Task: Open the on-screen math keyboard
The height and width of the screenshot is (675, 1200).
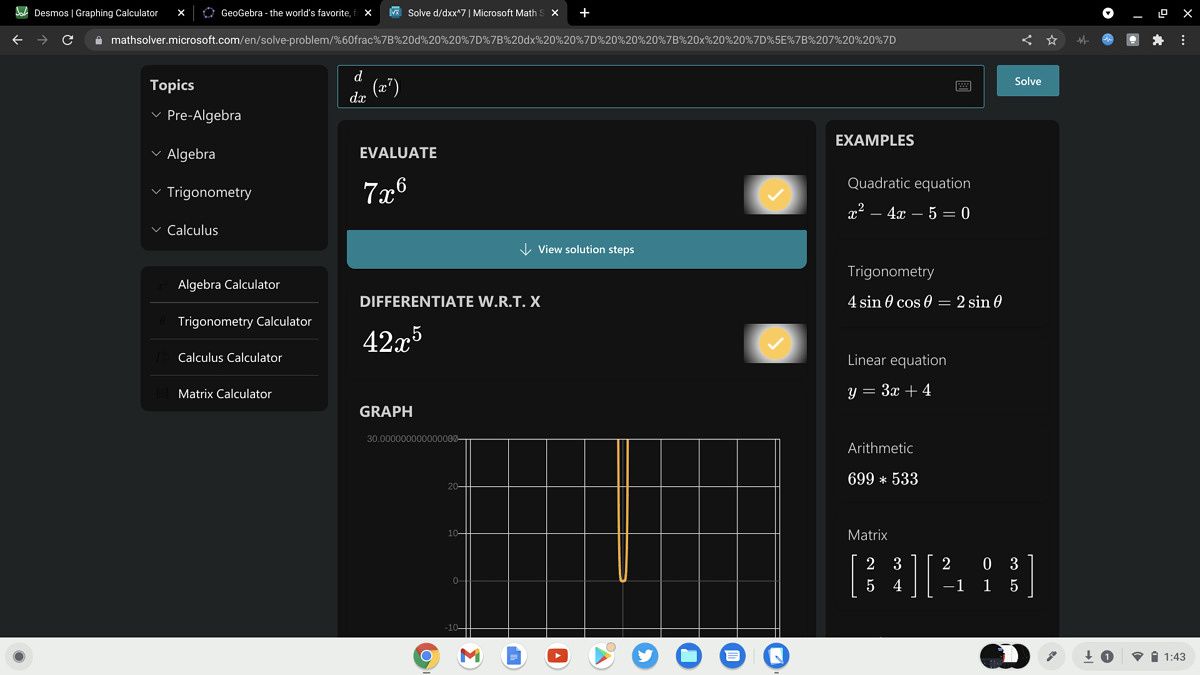Action: (x=962, y=86)
